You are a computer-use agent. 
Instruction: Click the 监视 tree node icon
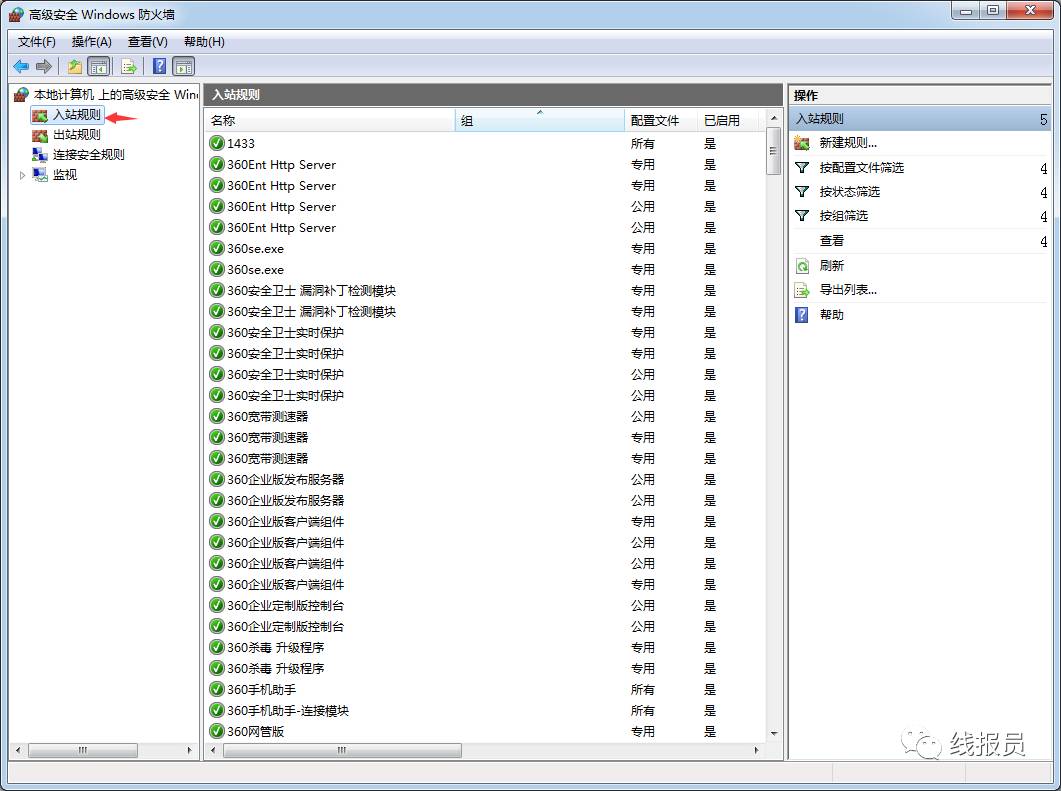point(40,175)
